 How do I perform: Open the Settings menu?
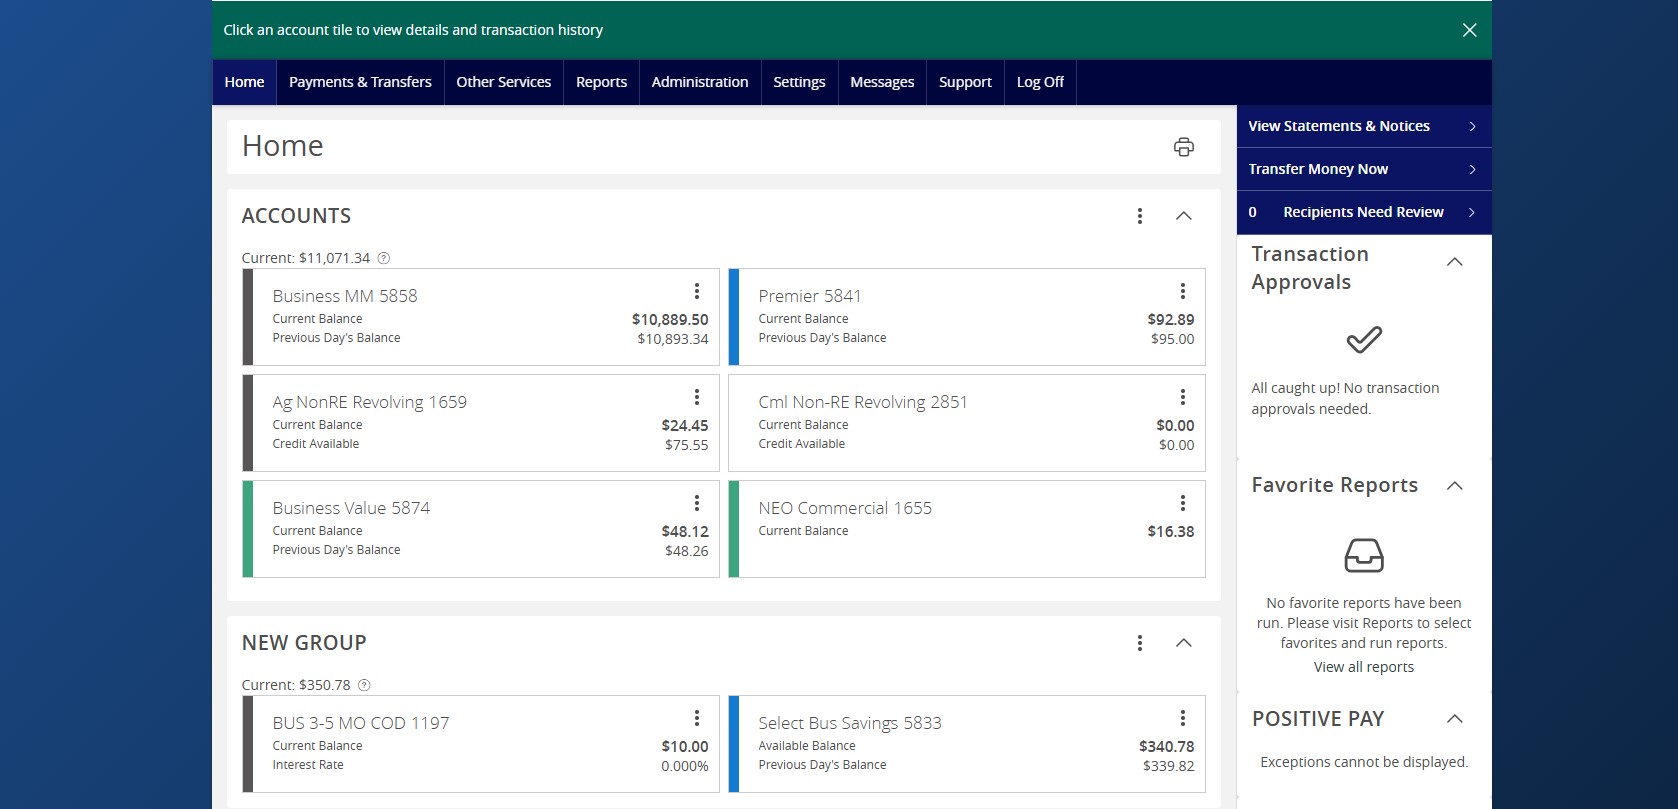[x=799, y=82]
